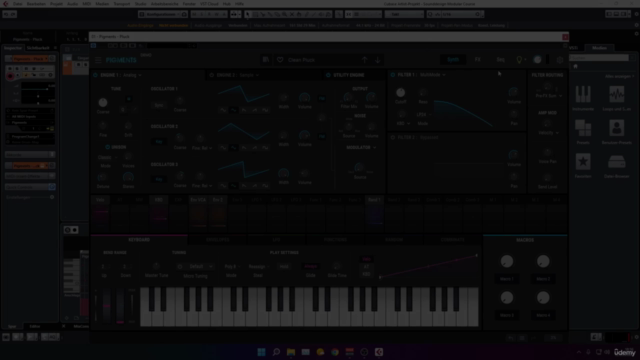Select KBD modulation source slot
The image size is (640, 360).
tap(159, 200)
